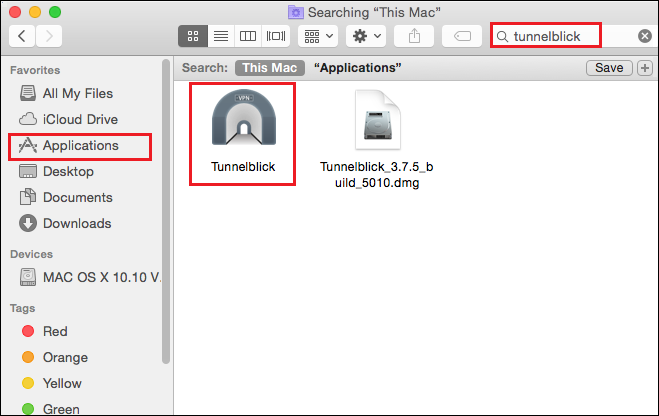Zoom the window with the green button
659x416 pixels.
[x=55, y=12]
